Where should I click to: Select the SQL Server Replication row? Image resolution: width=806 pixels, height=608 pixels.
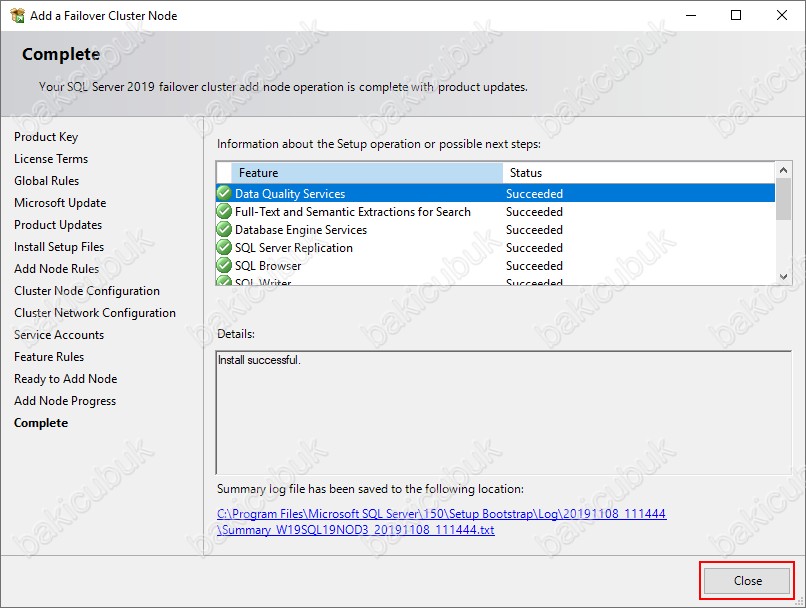496,247
